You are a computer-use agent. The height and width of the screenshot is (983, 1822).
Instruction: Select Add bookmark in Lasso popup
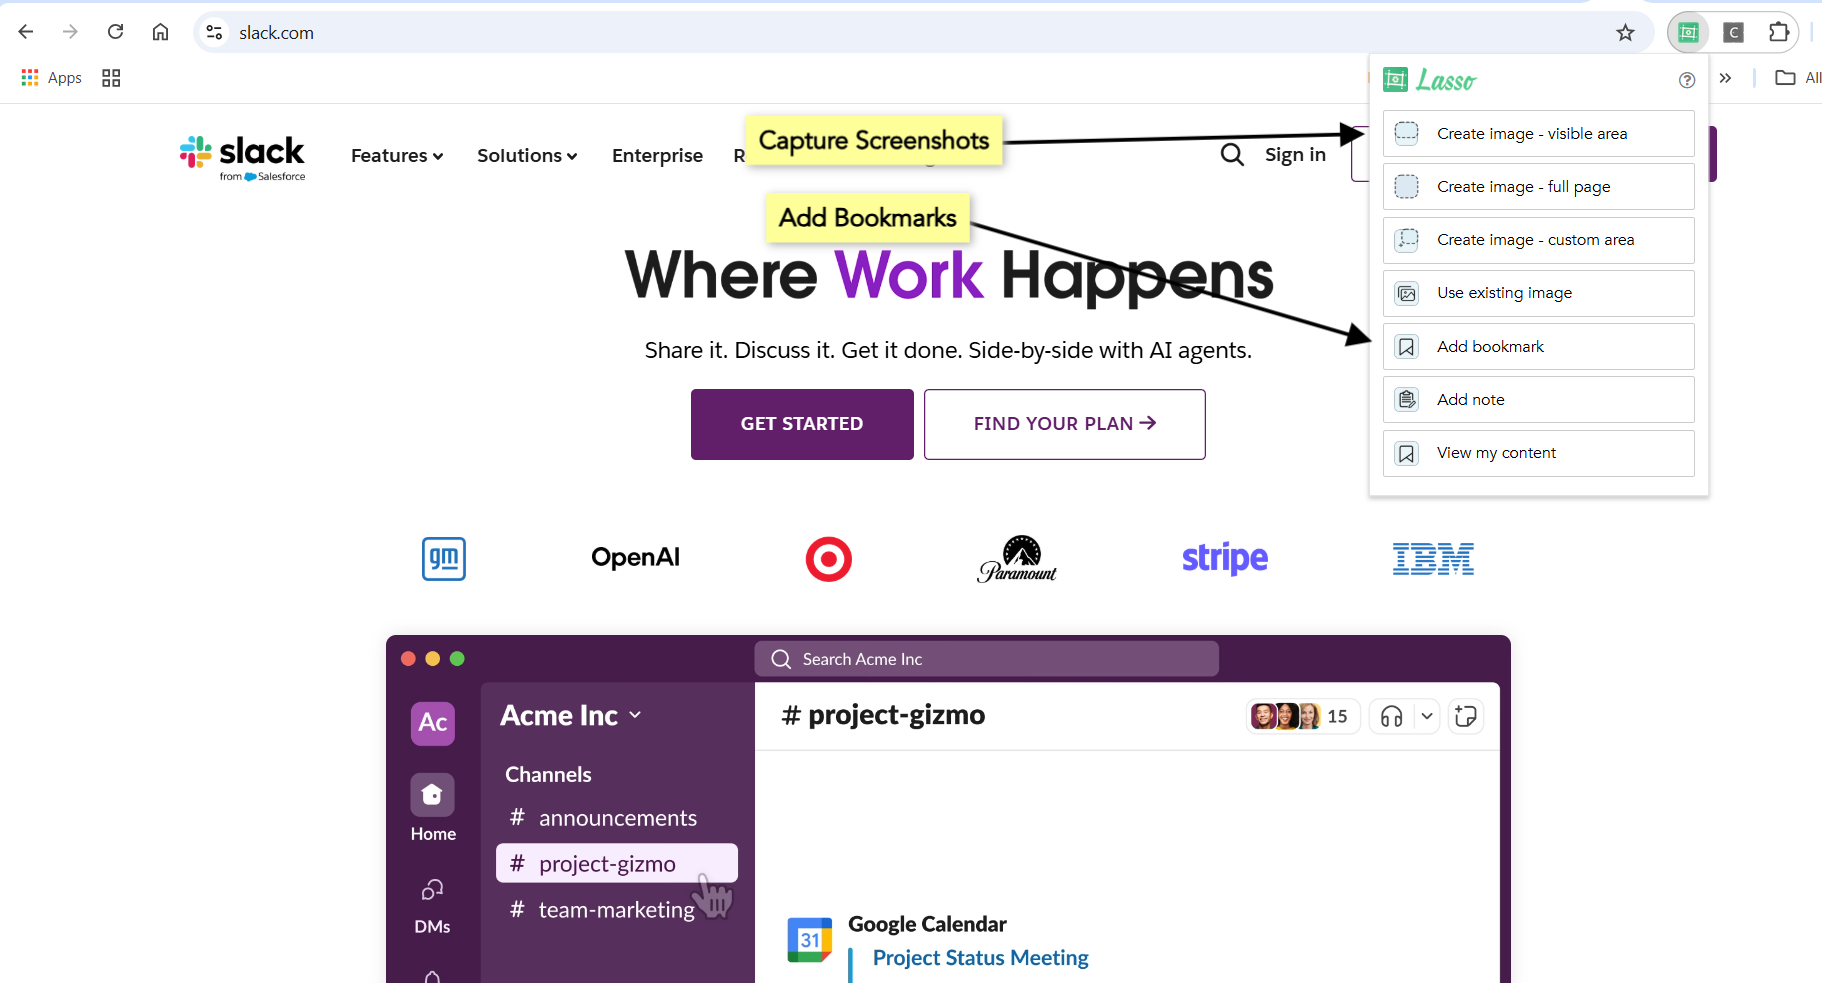point(1538,346)
